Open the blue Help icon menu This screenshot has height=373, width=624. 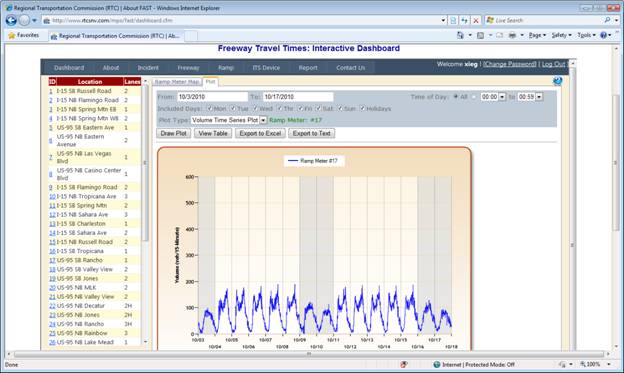pos(603,35)
